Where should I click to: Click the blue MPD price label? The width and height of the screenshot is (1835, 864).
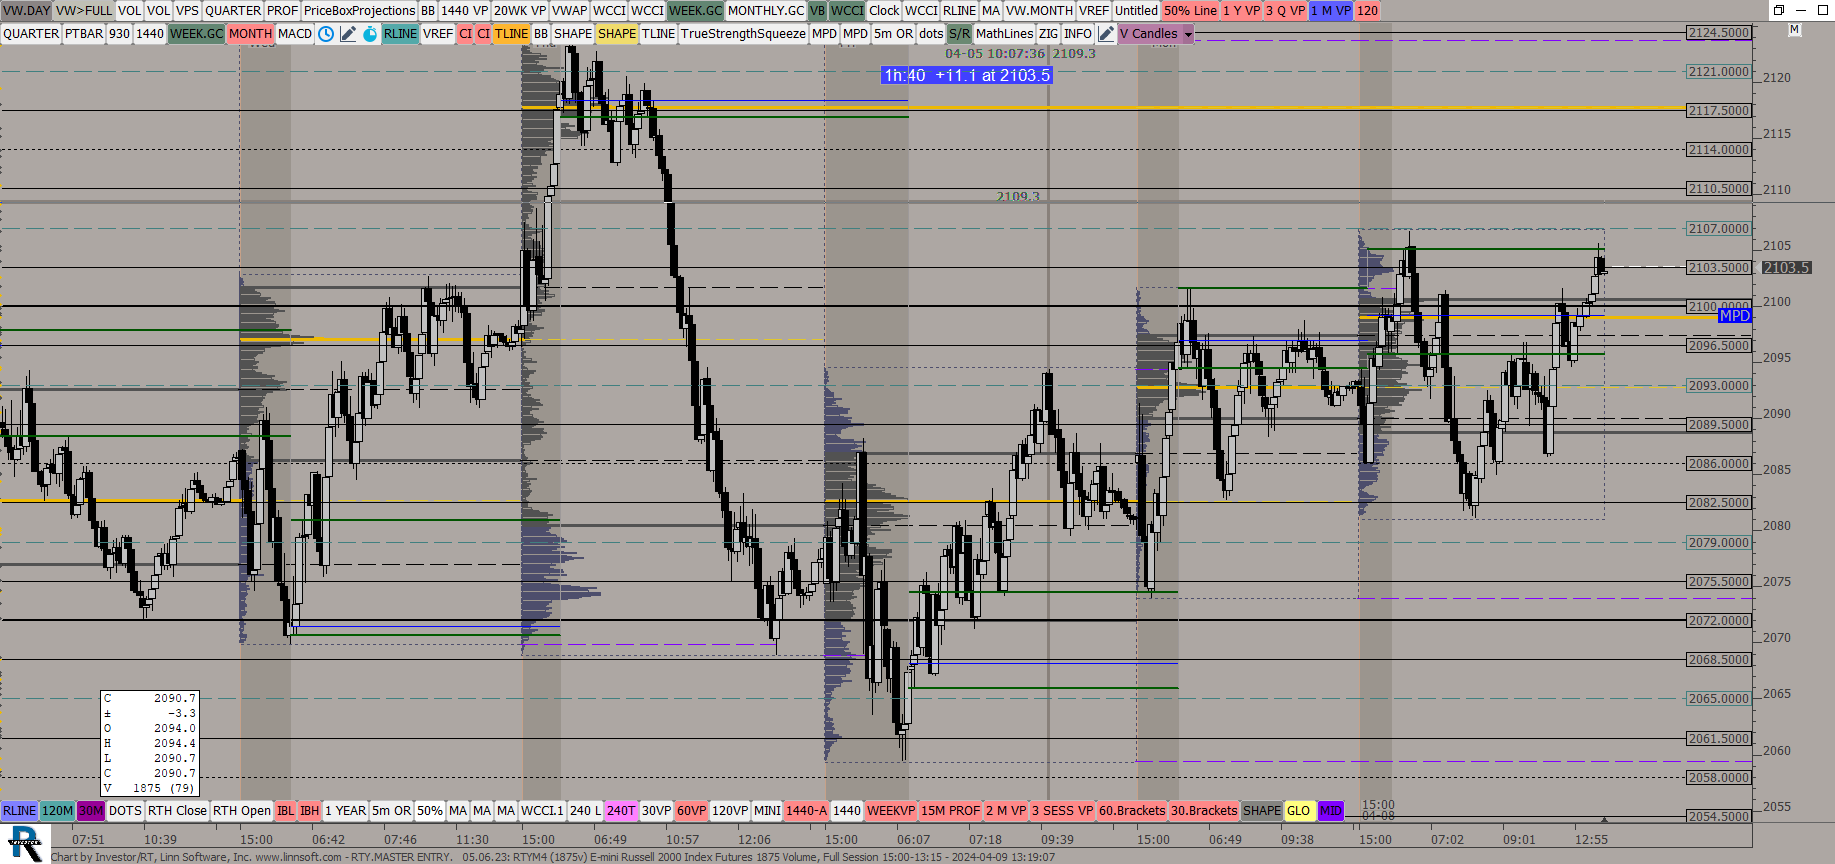click(x=1734, y=316)
